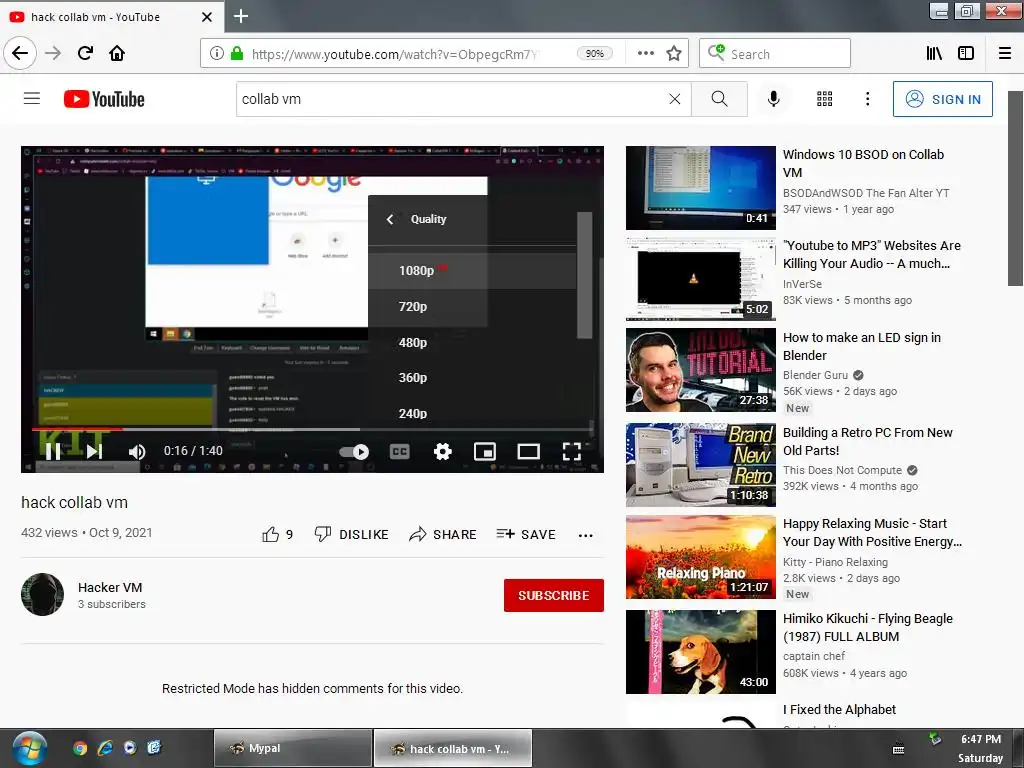The width and height of the screenshot is (1024, 768).
Task: Open the player settings gear
Action: tap(443, 451)
